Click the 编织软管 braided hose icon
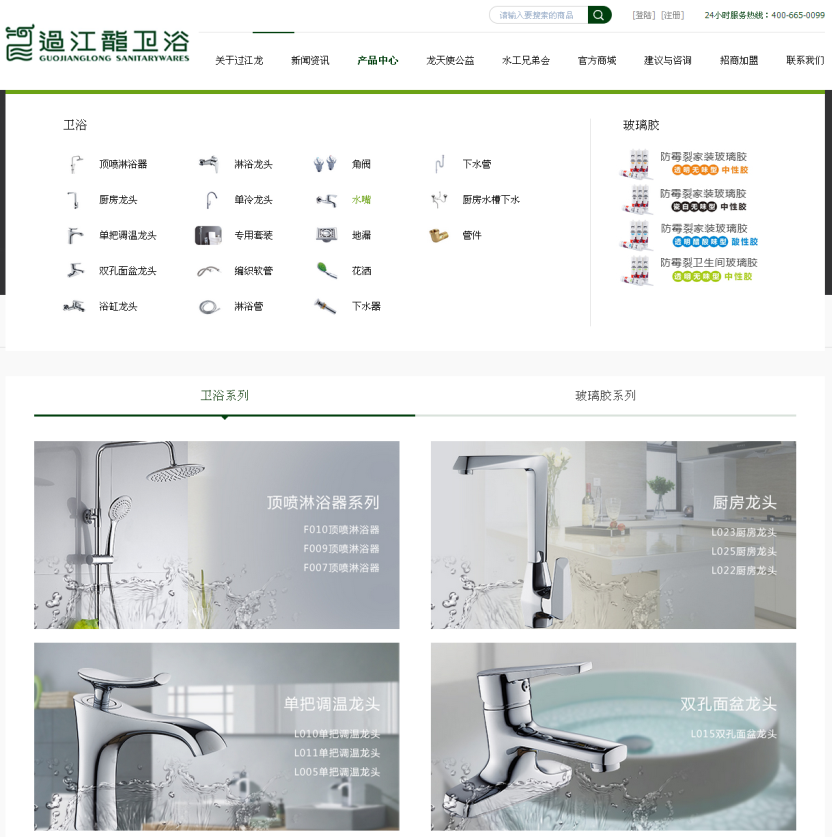Image resolution: width=832 pixels, height=837 pixels. pos(209,270)
